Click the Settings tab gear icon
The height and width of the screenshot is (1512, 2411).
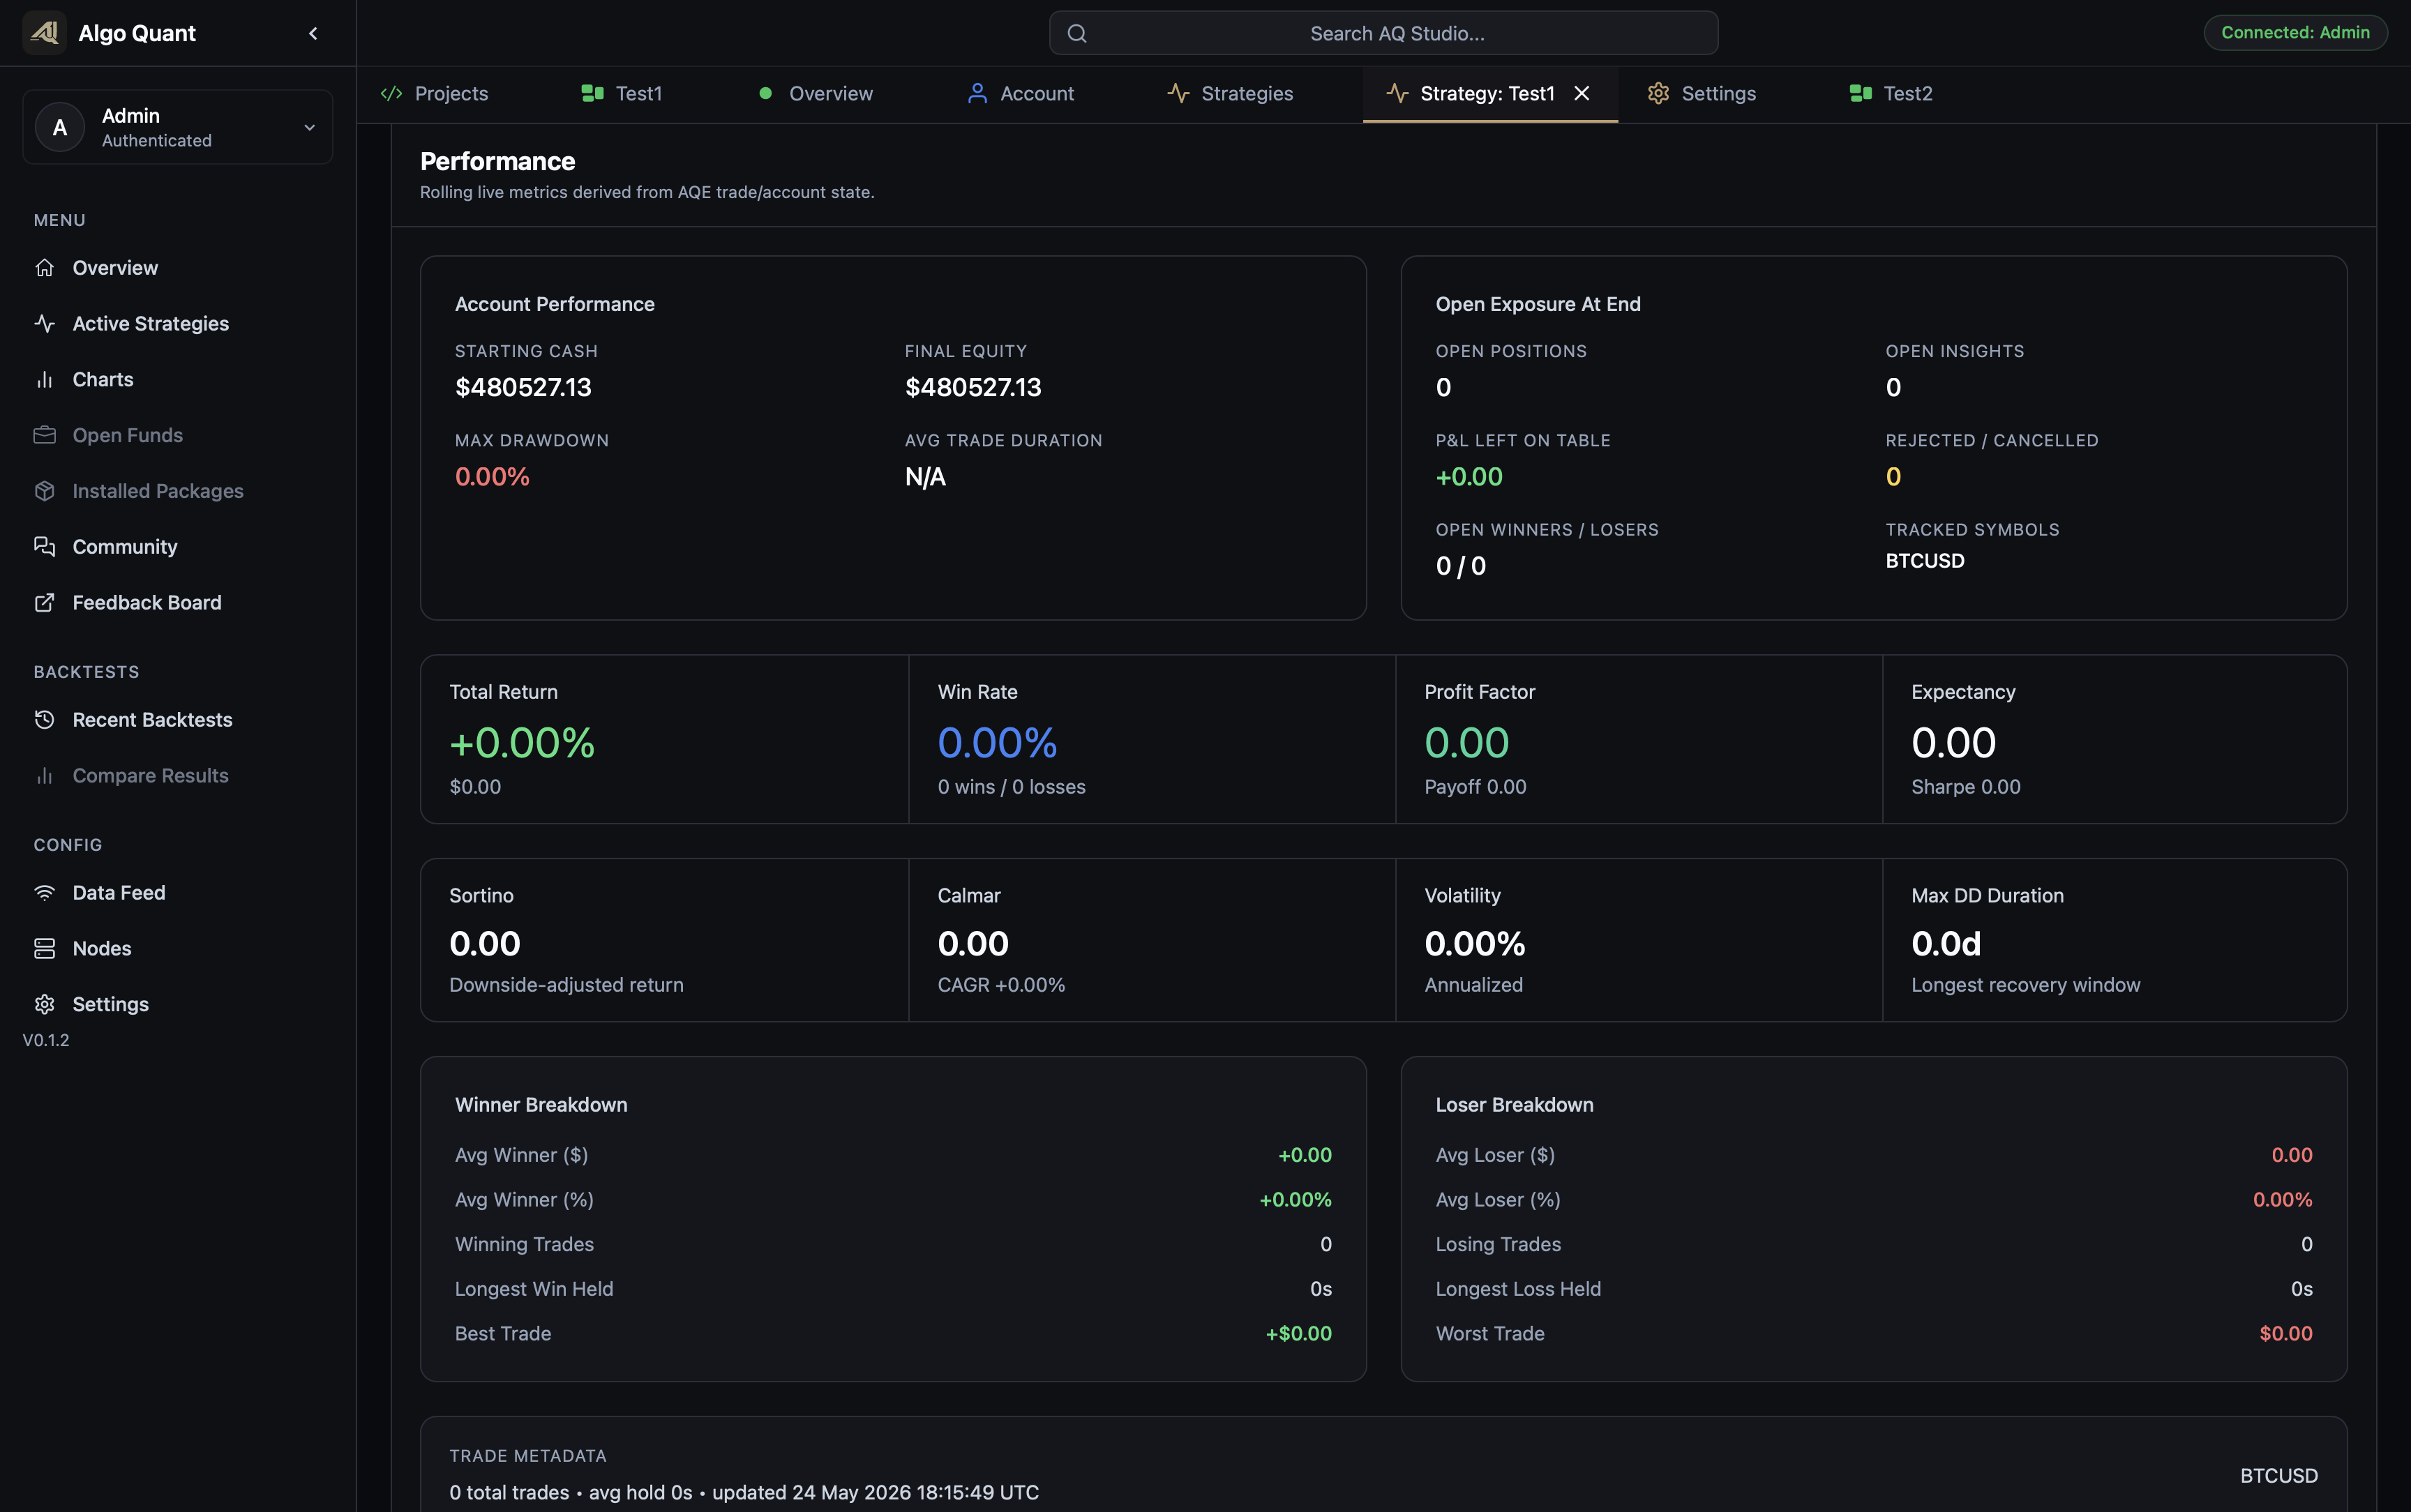click(1658, 93)
